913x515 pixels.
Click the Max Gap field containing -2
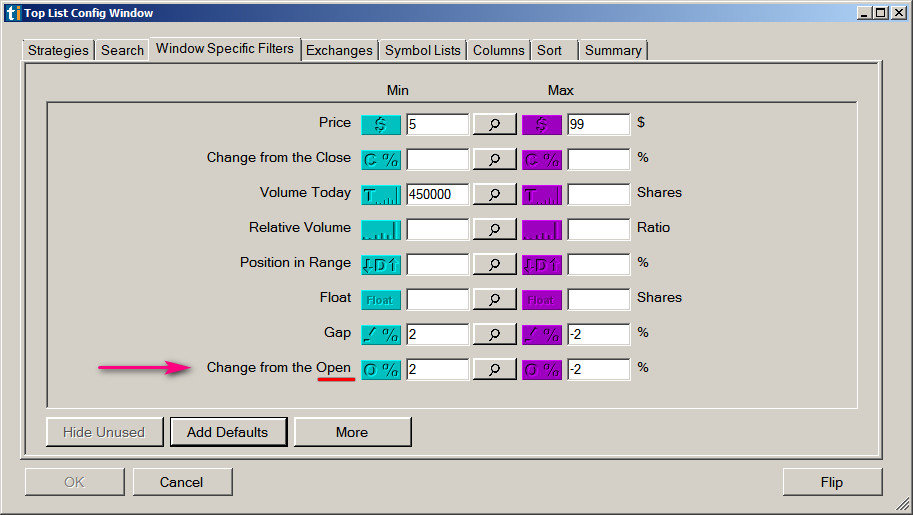599,334
